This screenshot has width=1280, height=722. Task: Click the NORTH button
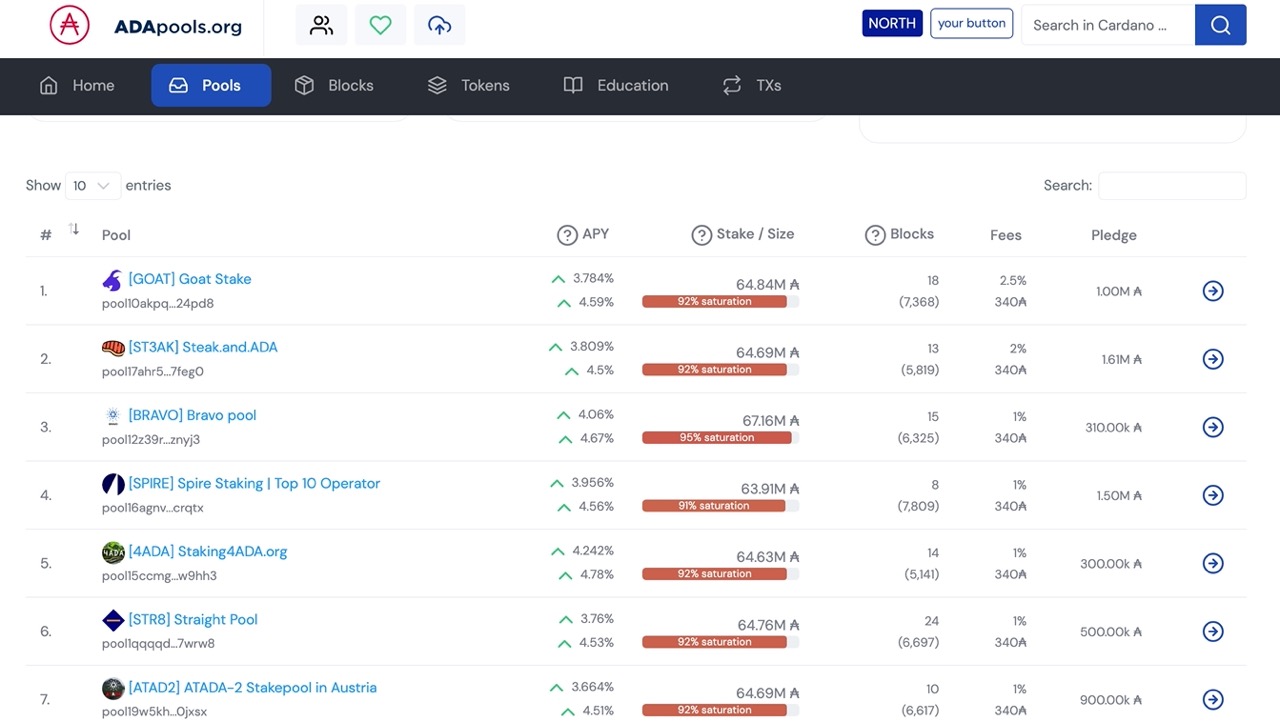pyautogui.click(x=891, y=24)
